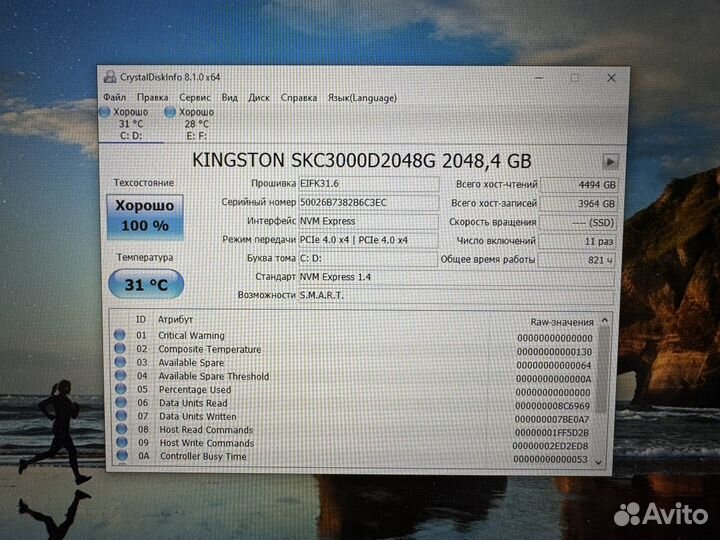Select the Data Units Read attribute text

[x=193, y=403]
